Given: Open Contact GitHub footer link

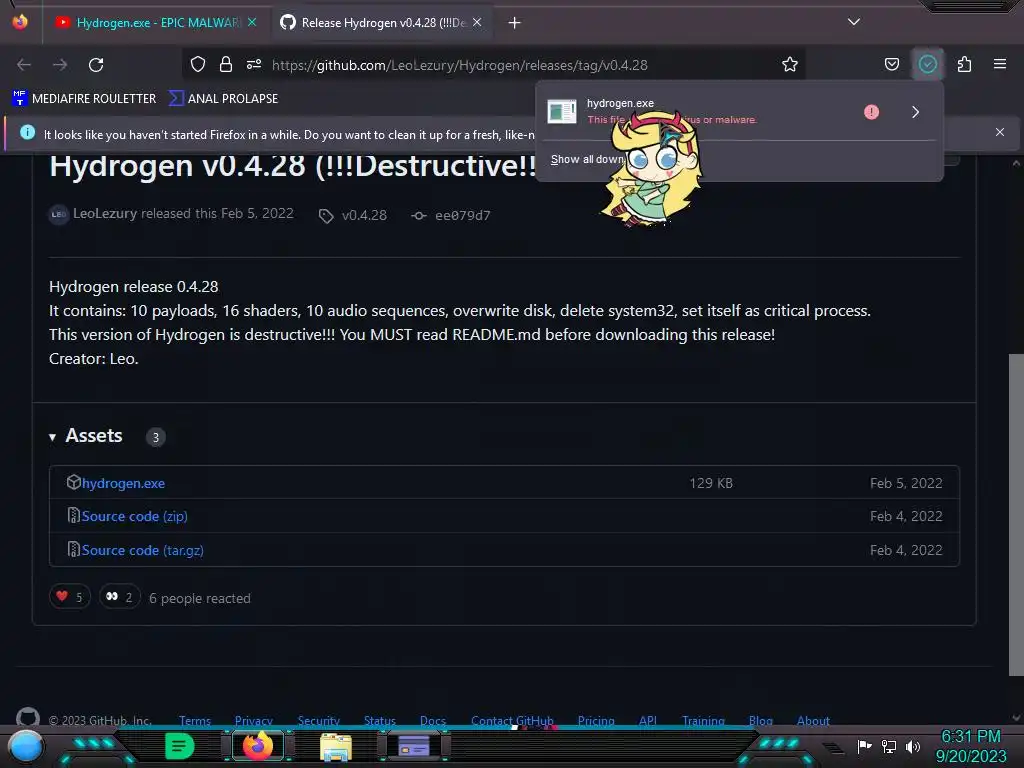Looking at the screenshot, I should 512,721.
